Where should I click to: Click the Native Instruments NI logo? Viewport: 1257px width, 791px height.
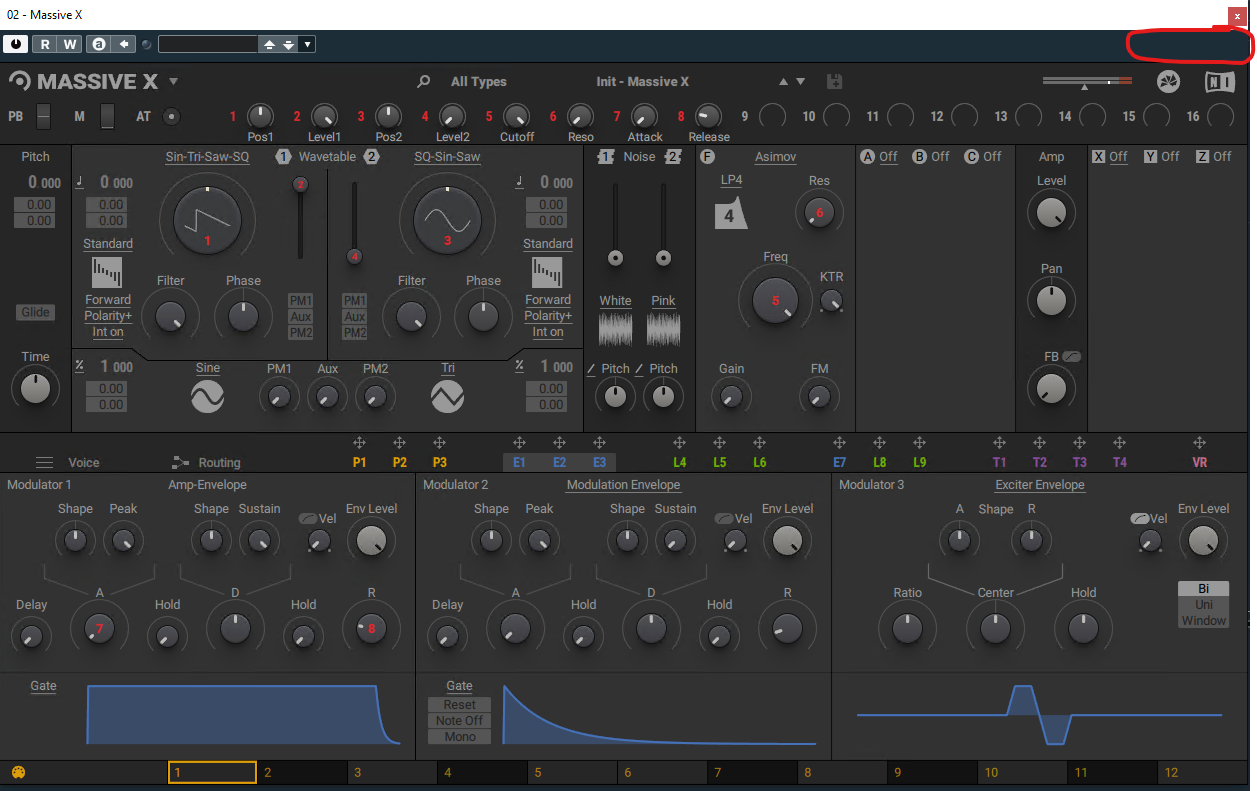(x=1220, y=82)
